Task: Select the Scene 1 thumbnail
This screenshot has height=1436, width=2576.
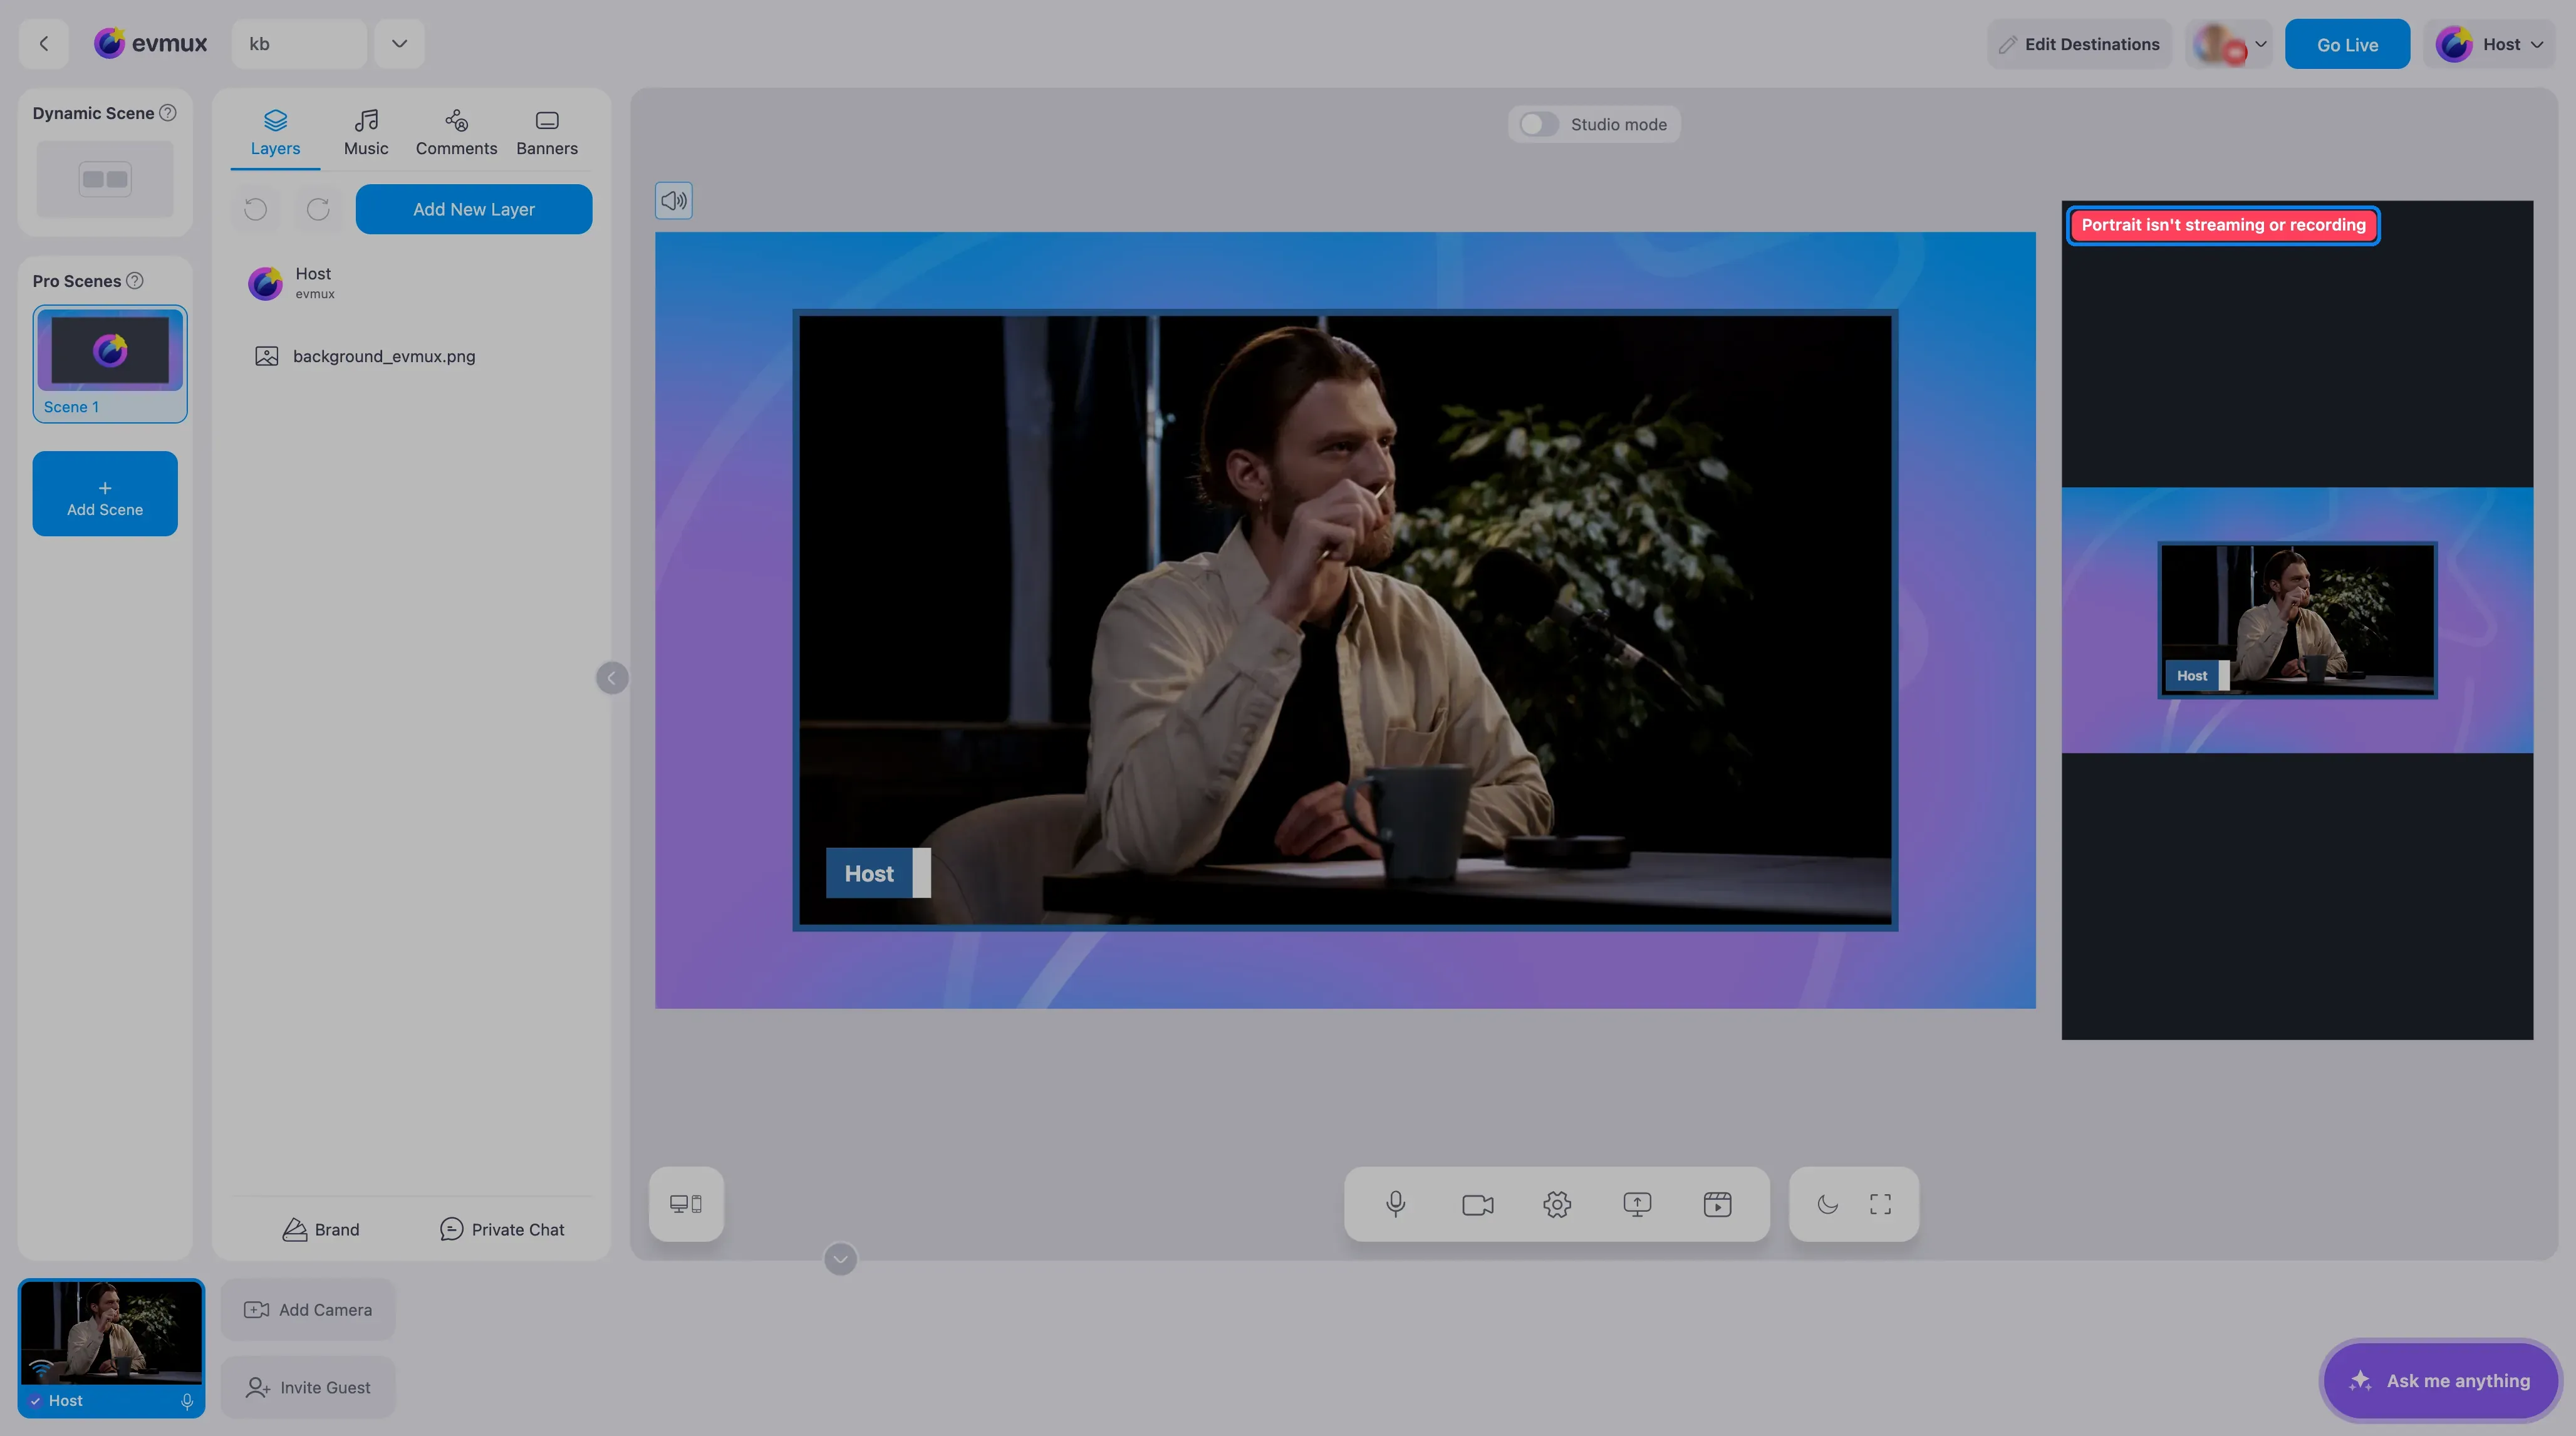Action: pyautogui.click(x=110, y=364)
